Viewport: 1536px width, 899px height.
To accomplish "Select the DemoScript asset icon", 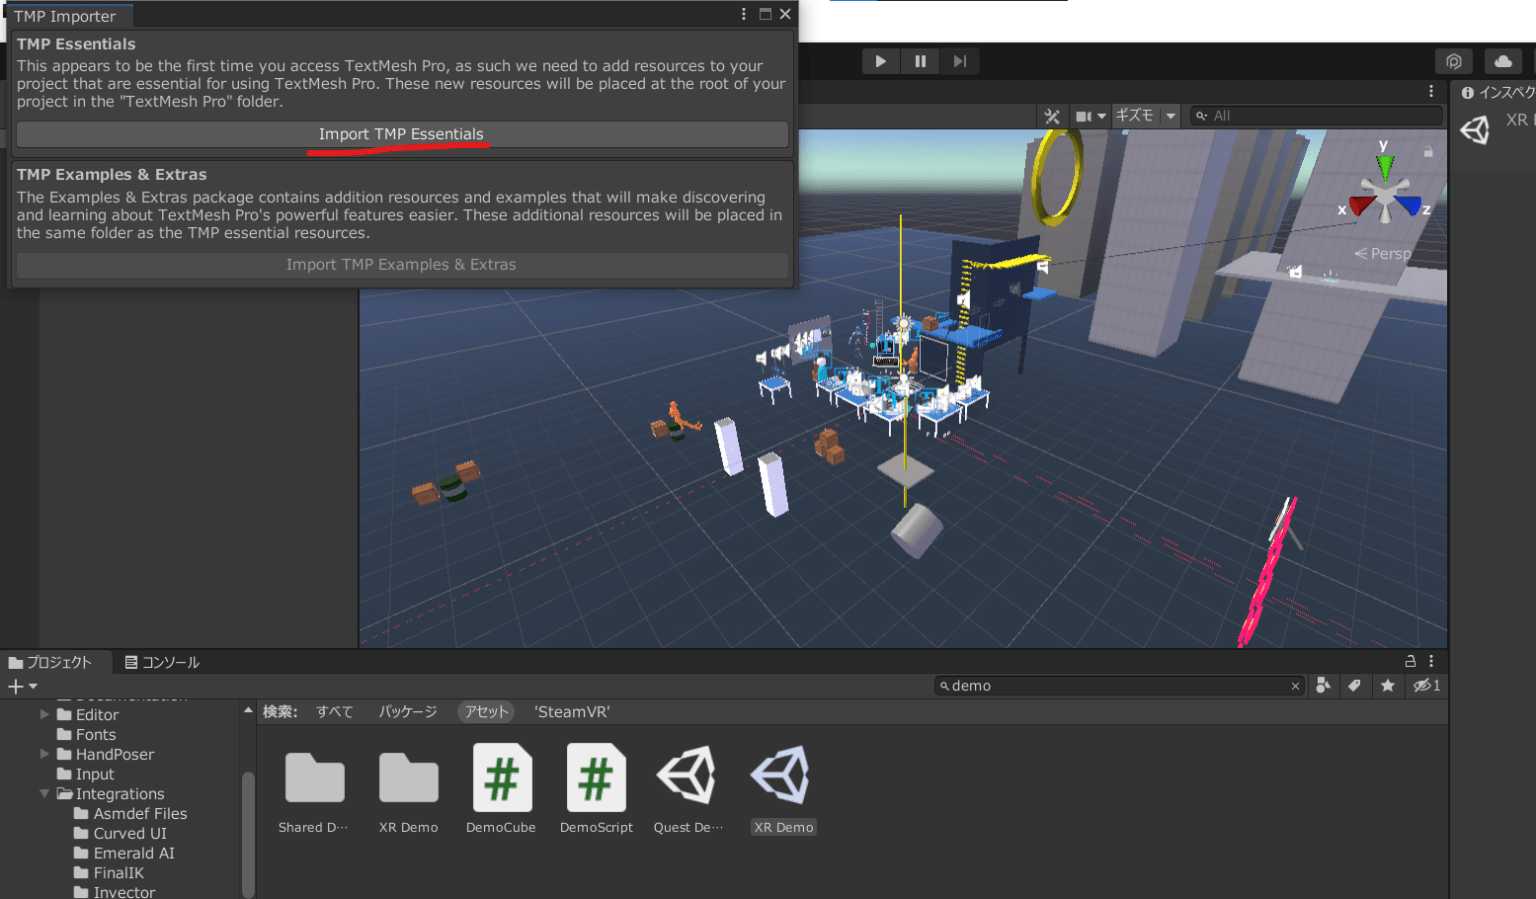I will 596,778.
